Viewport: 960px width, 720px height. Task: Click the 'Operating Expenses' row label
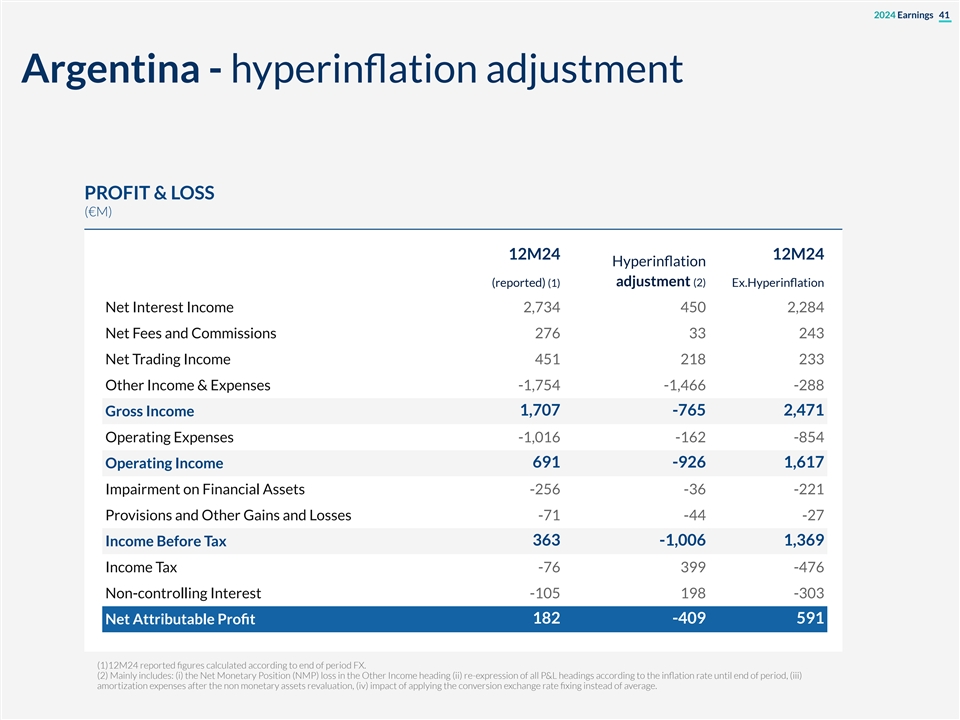point(169,437)
